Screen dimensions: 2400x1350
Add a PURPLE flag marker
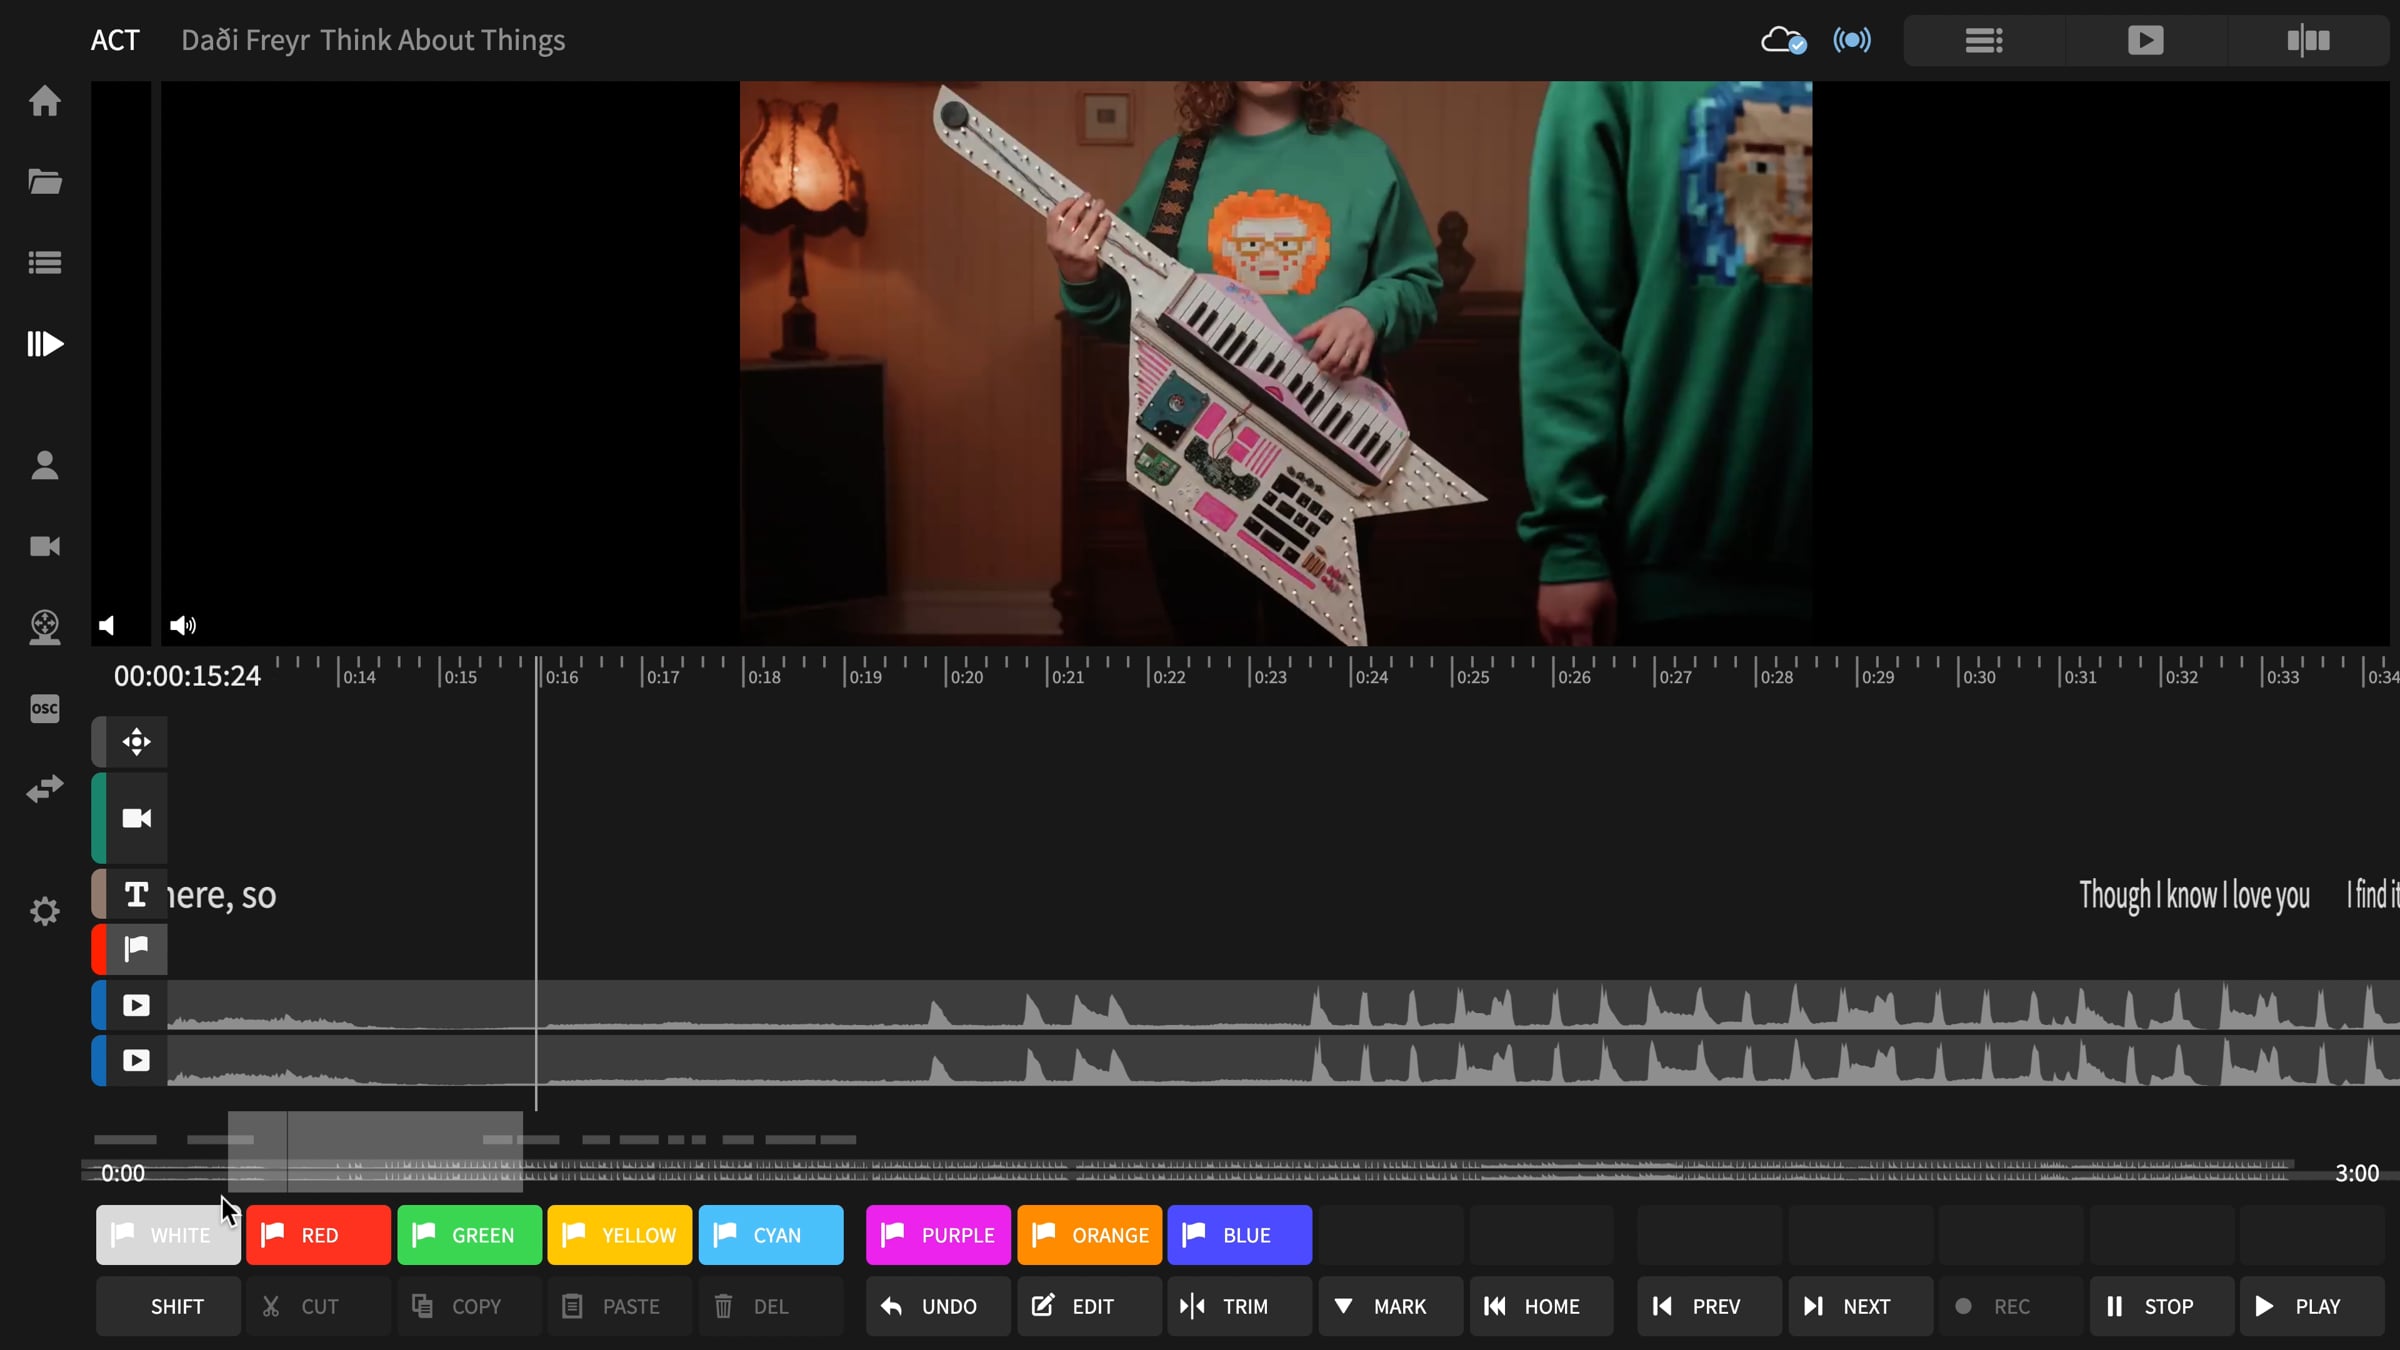(938, 1235)
